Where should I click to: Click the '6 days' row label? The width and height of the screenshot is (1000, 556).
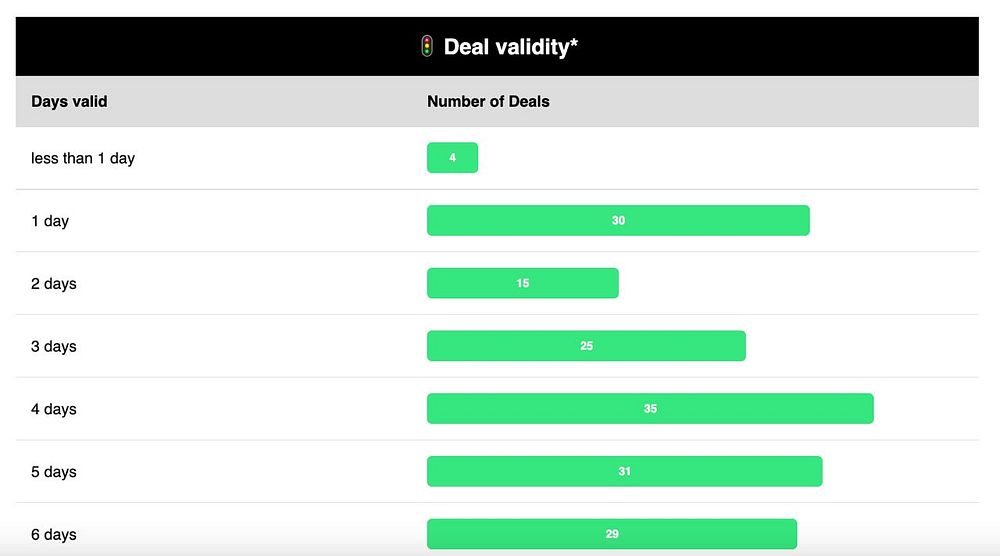(x=54, y=534)
